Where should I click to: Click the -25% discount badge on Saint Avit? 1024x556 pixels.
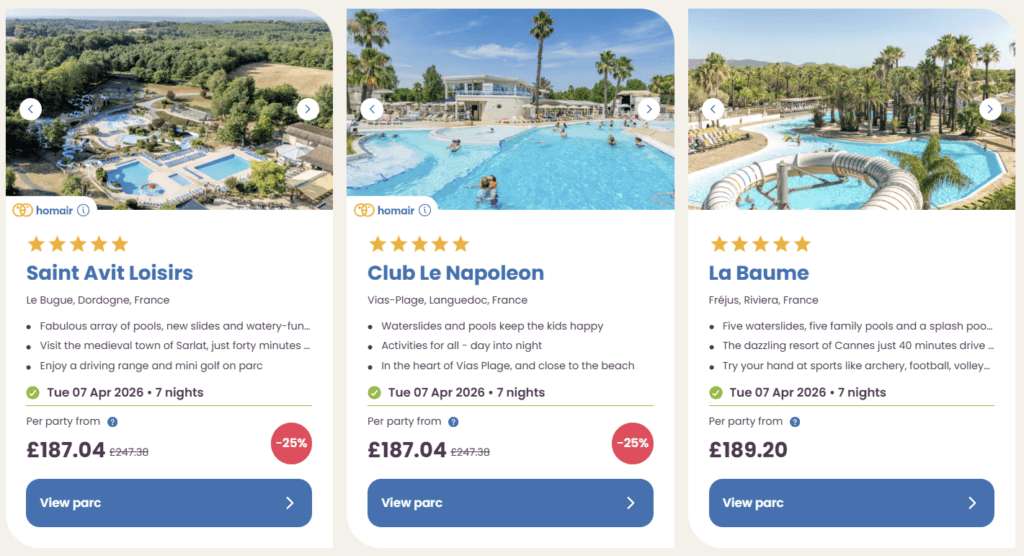[x=291, y=443]
